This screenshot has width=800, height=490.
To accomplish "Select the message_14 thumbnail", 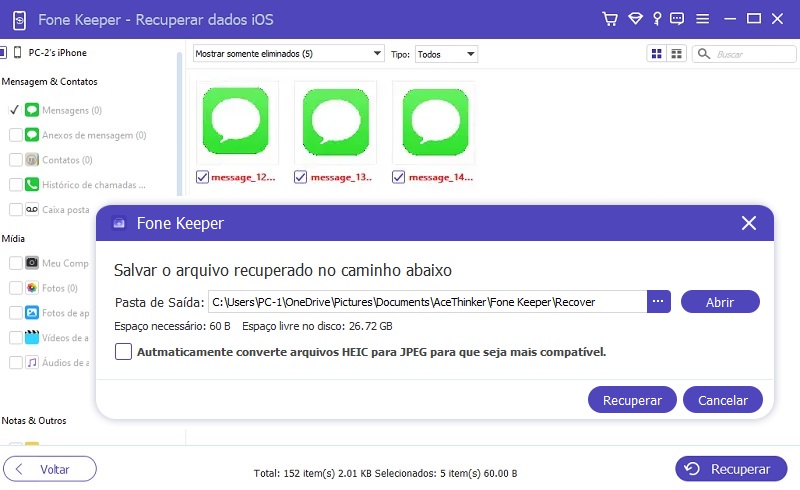I will (435, 121).
